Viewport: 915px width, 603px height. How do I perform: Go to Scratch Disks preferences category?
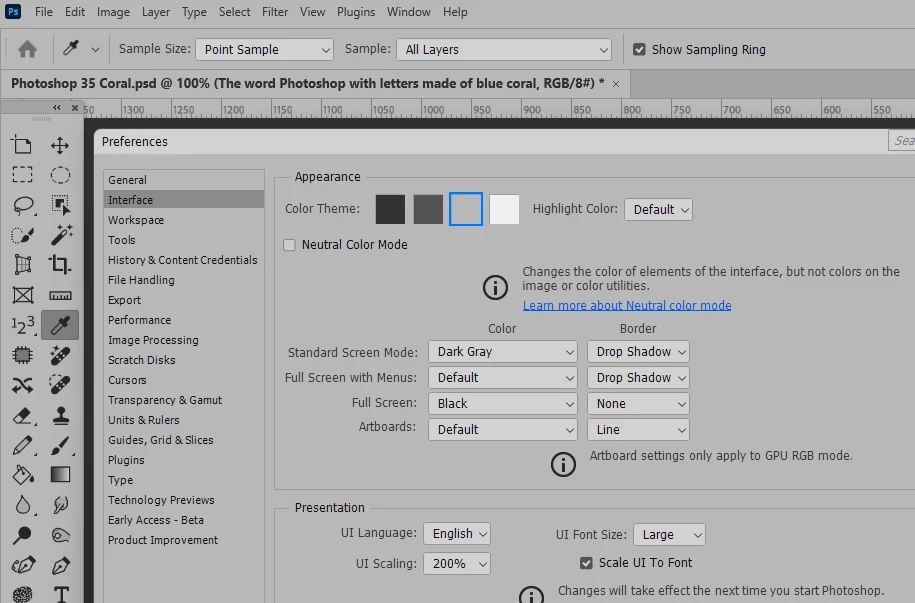[x=184, y=360]
